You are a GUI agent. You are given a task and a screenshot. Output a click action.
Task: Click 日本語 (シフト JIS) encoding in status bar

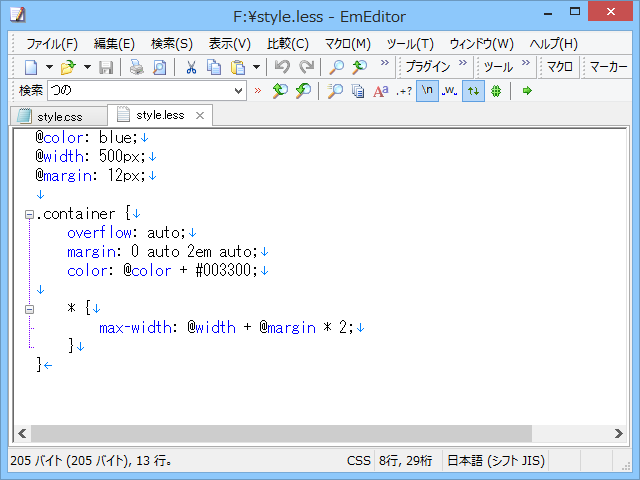[x=496, y=461]
